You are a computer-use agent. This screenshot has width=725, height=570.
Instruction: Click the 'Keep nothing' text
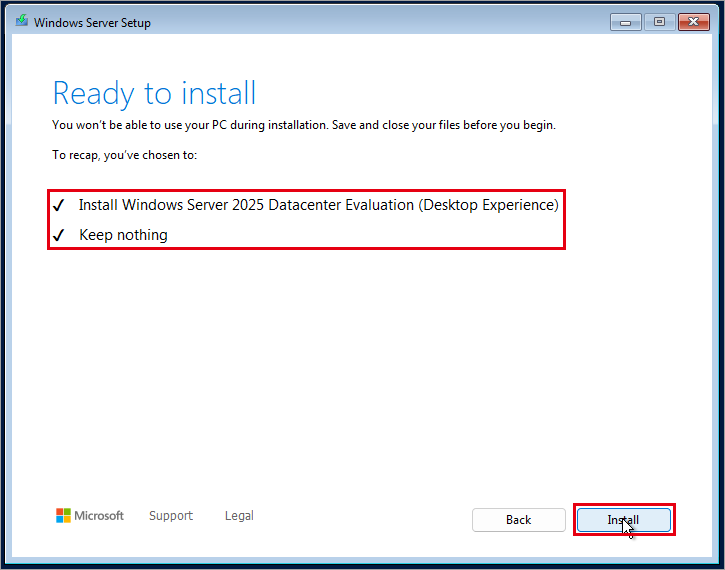[x=123, y=235]
